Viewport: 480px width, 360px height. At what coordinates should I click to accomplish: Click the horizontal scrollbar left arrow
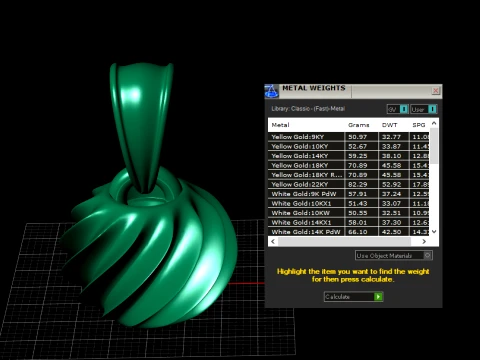273,241
